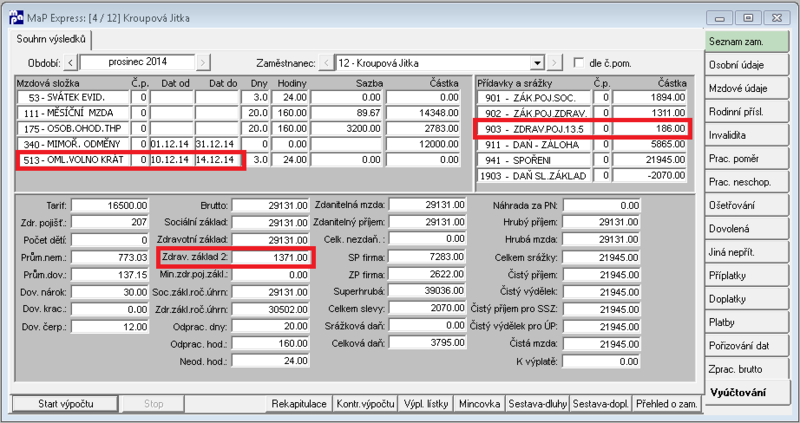Click the period field 'prosinec 2014'
The image size is (800, 423).
tap(138, 63)
